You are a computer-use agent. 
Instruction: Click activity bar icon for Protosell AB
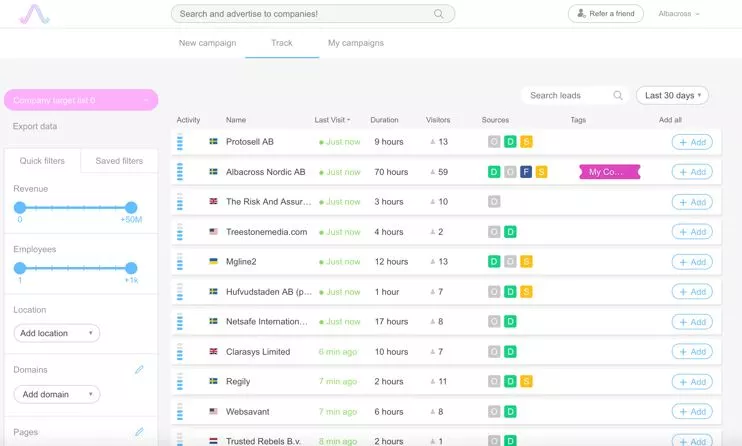[x=180, y=142]
